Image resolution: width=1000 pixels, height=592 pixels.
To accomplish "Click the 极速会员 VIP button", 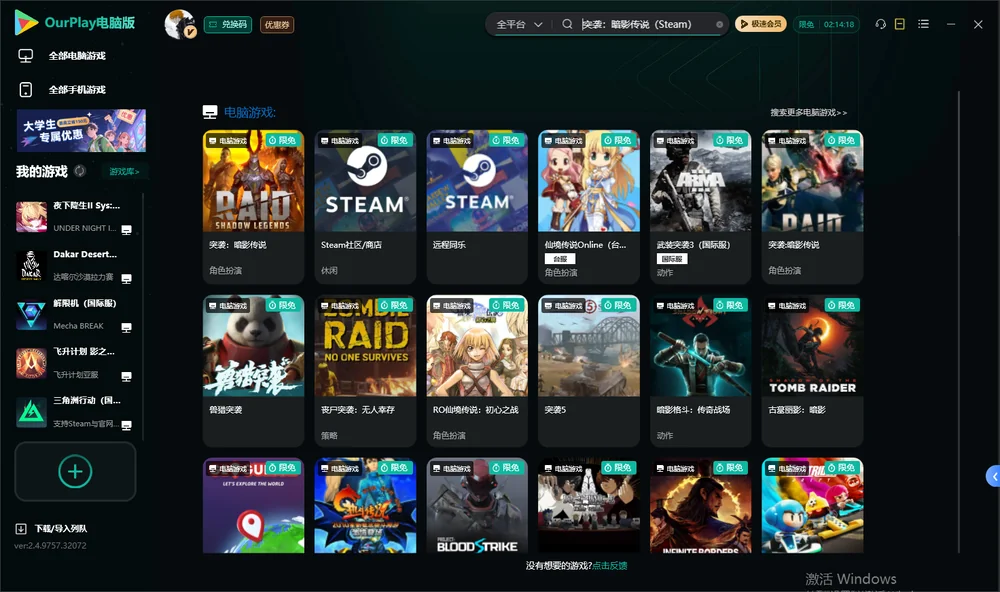I will coord(760,24).
